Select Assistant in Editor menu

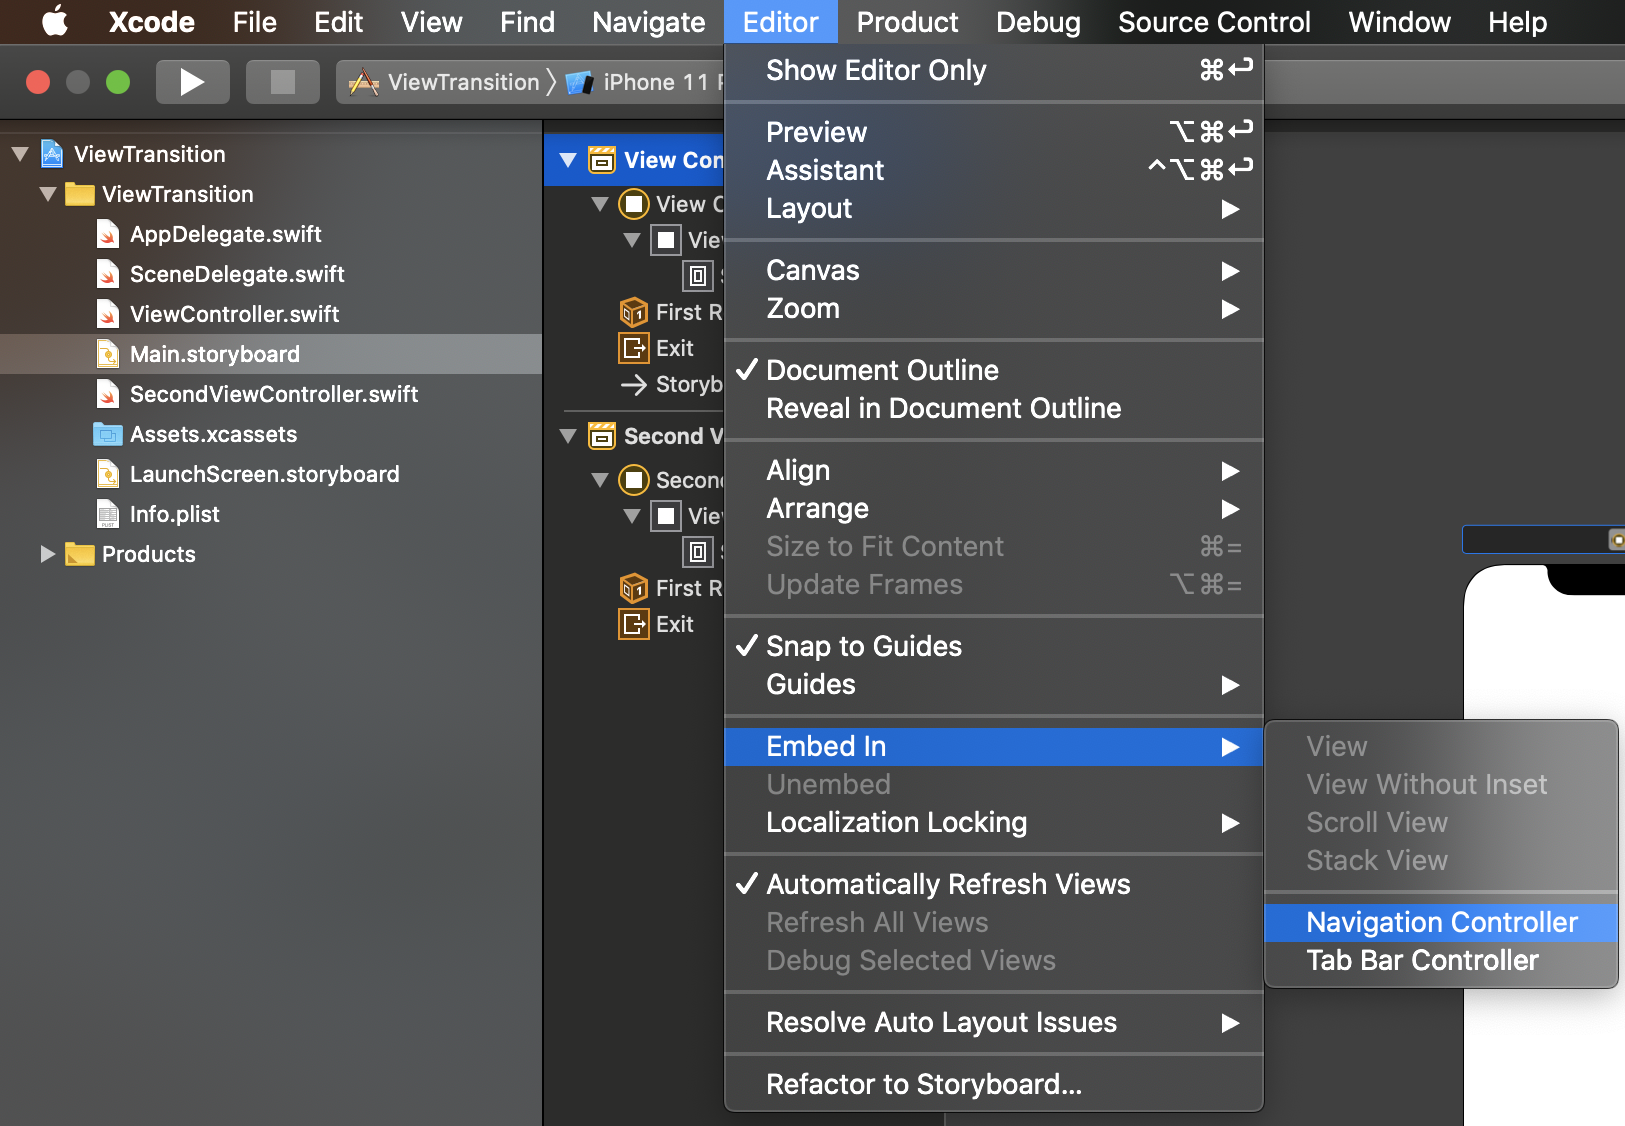pos(994,170)
